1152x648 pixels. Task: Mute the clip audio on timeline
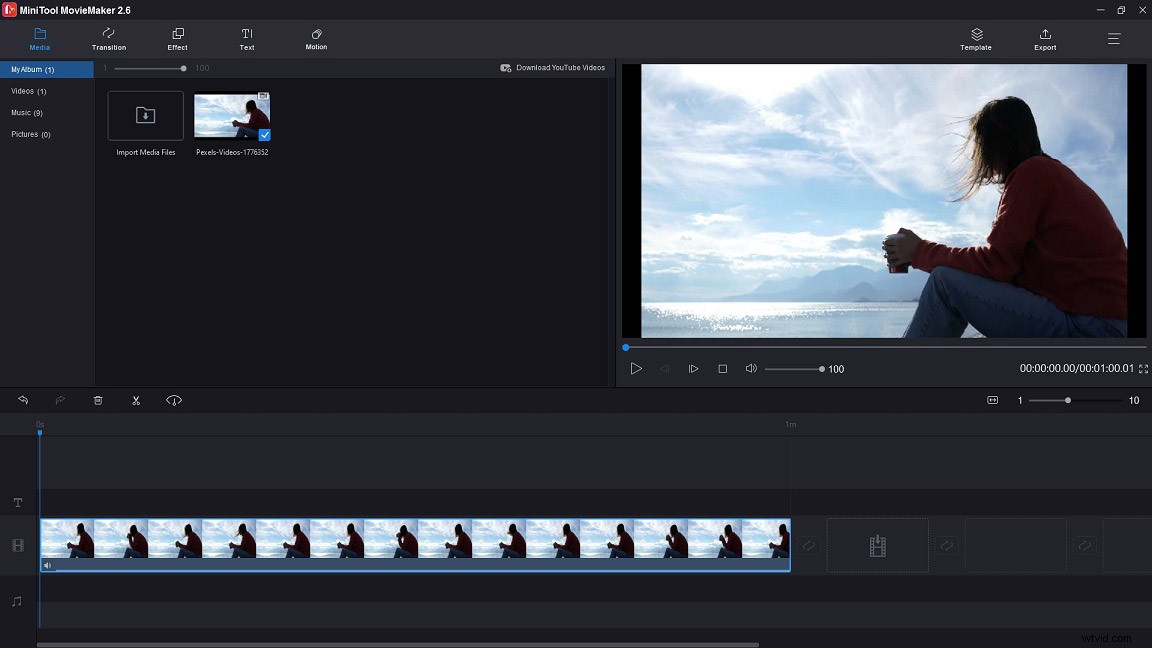47,566
